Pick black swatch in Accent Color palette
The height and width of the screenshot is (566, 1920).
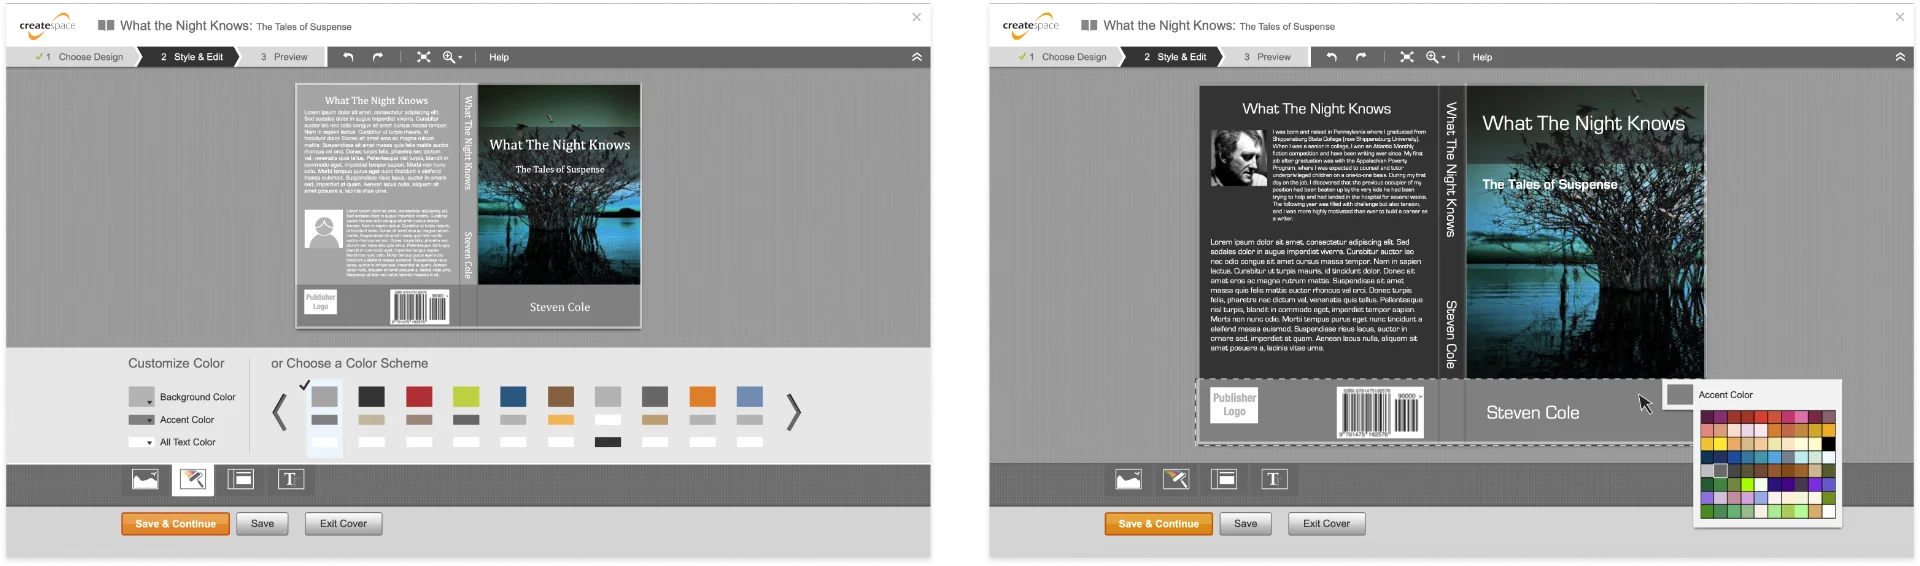1828,444
